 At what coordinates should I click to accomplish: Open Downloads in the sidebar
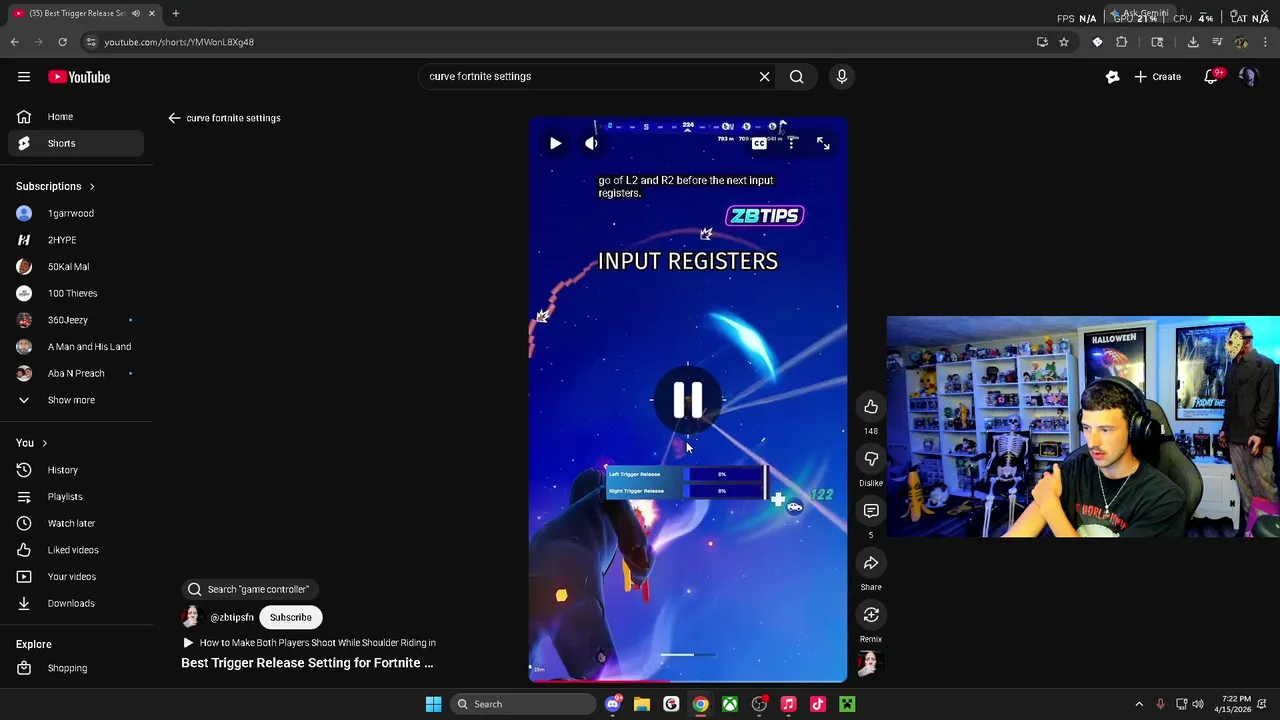tap(76, 603)
